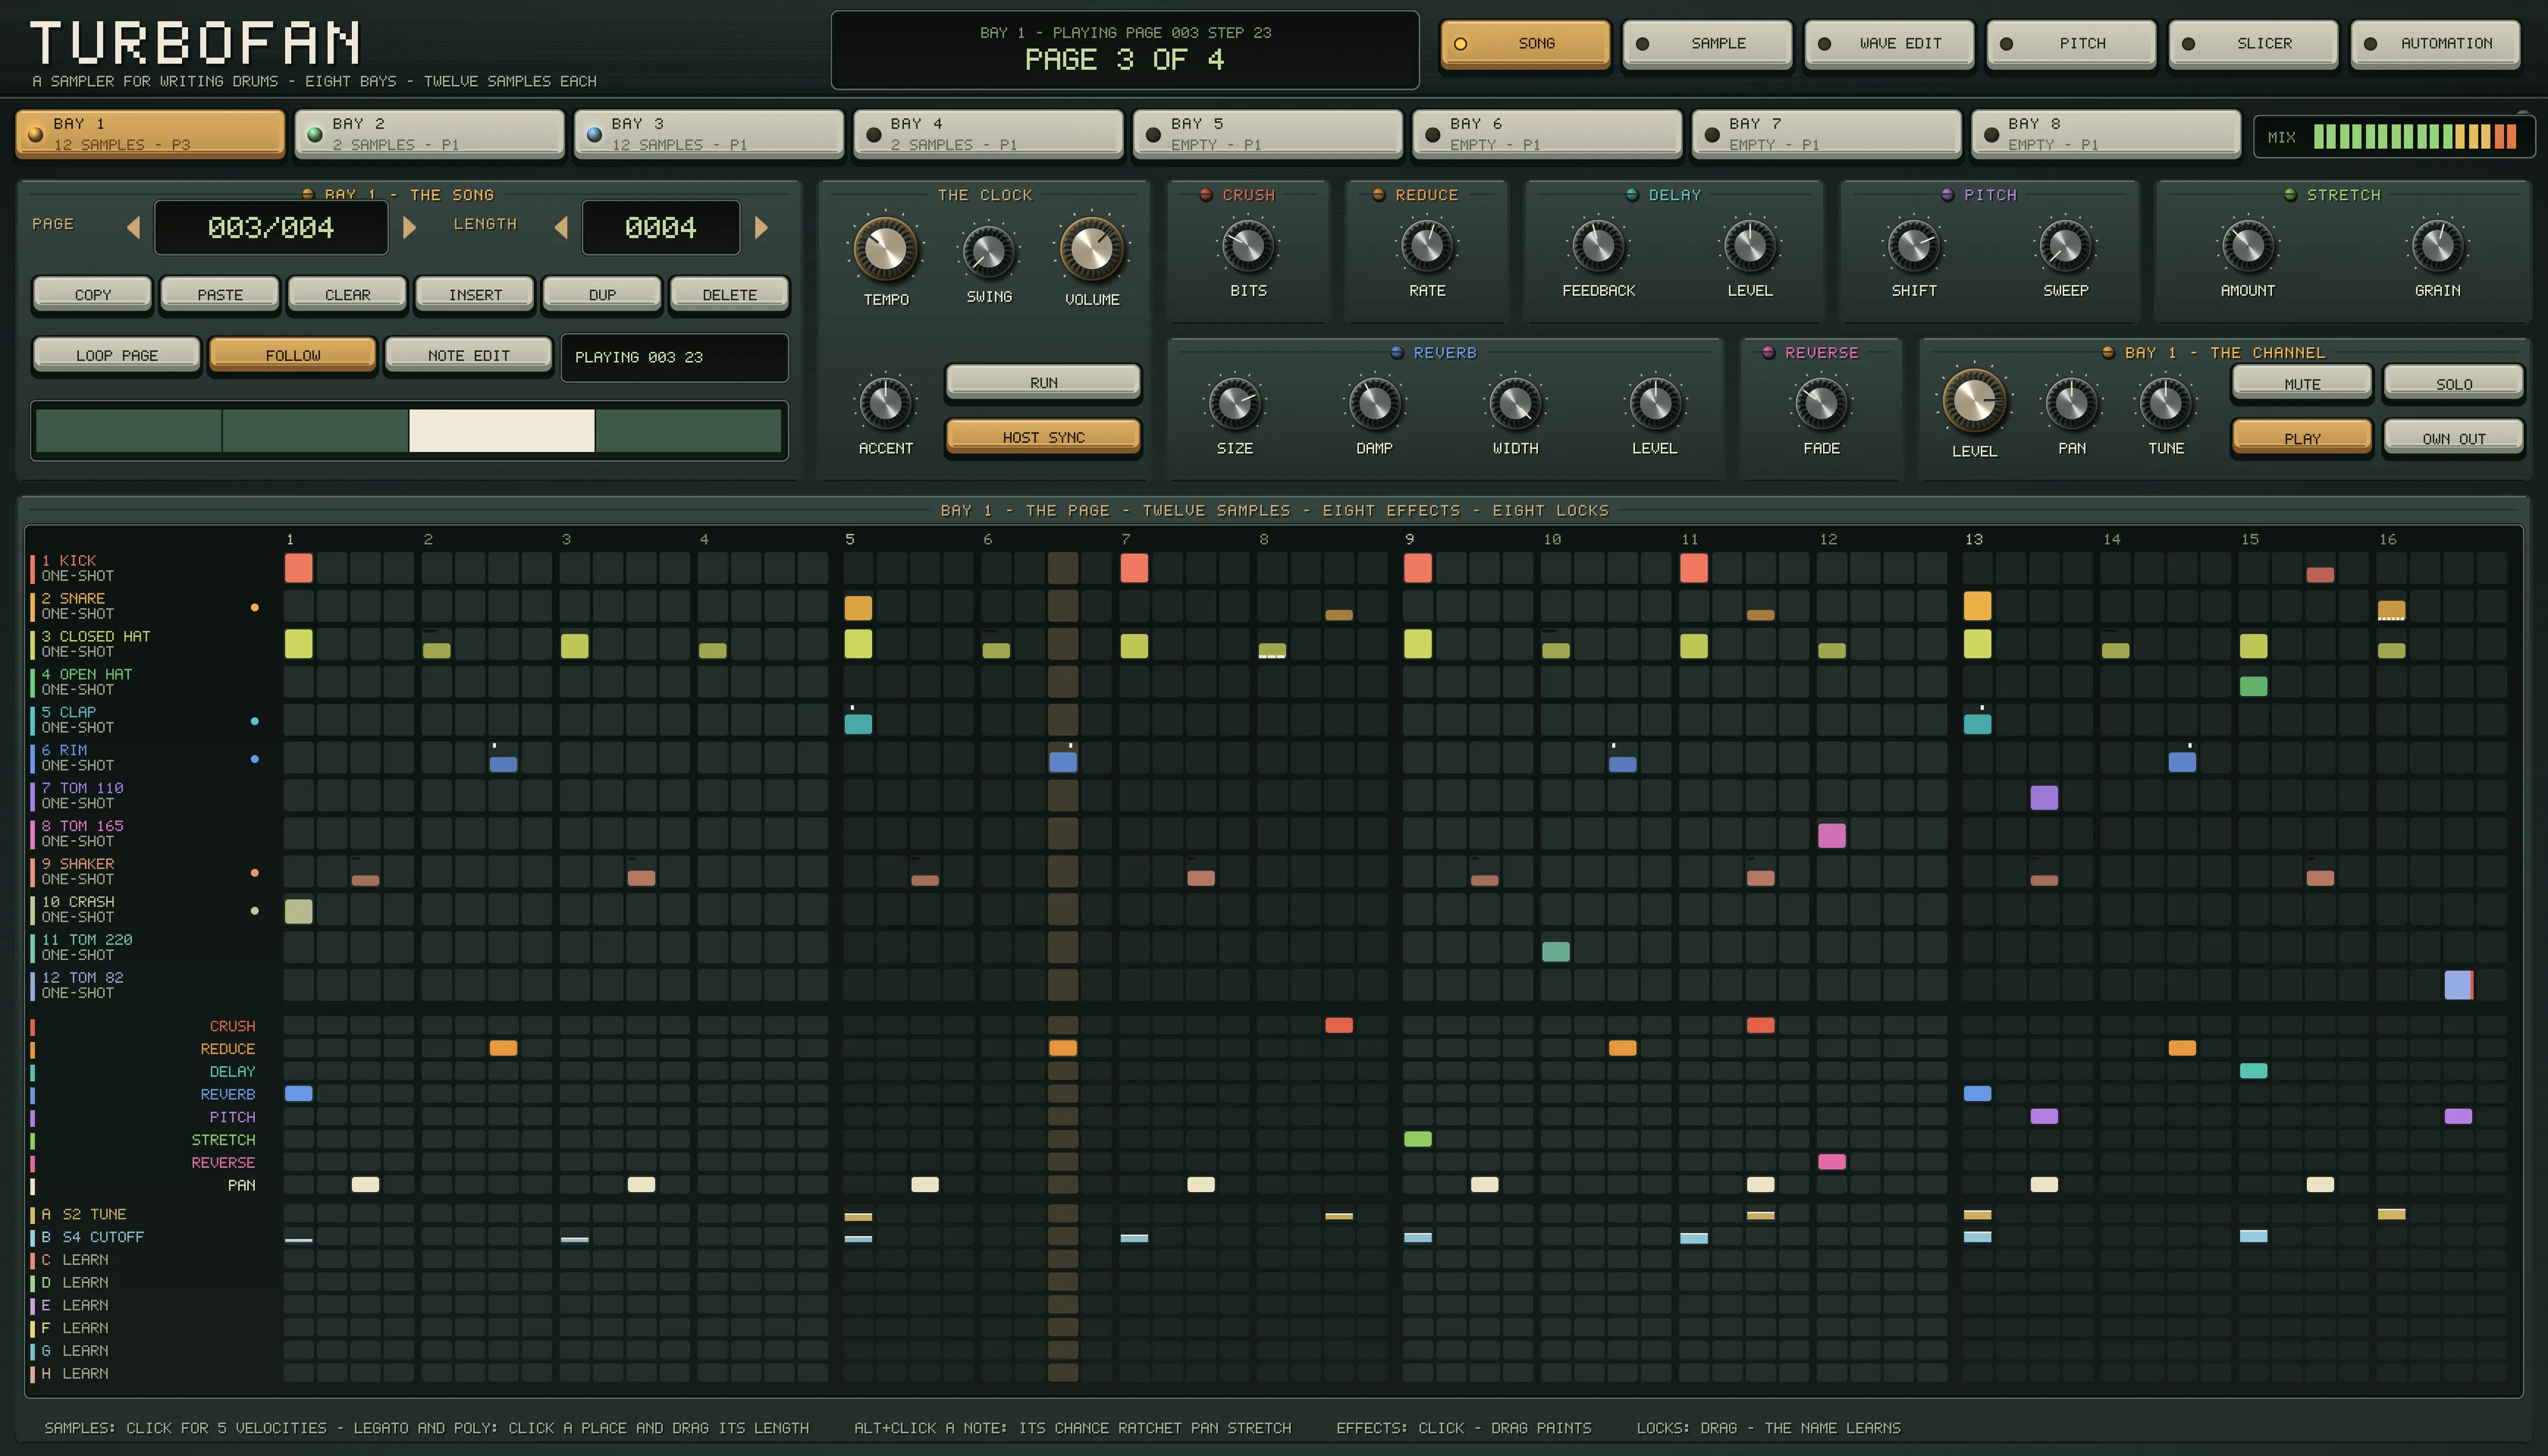Click the Pitch SWEEP knob
The height and width of the screenshot is (1456, 2548).
coord(2065,245)
